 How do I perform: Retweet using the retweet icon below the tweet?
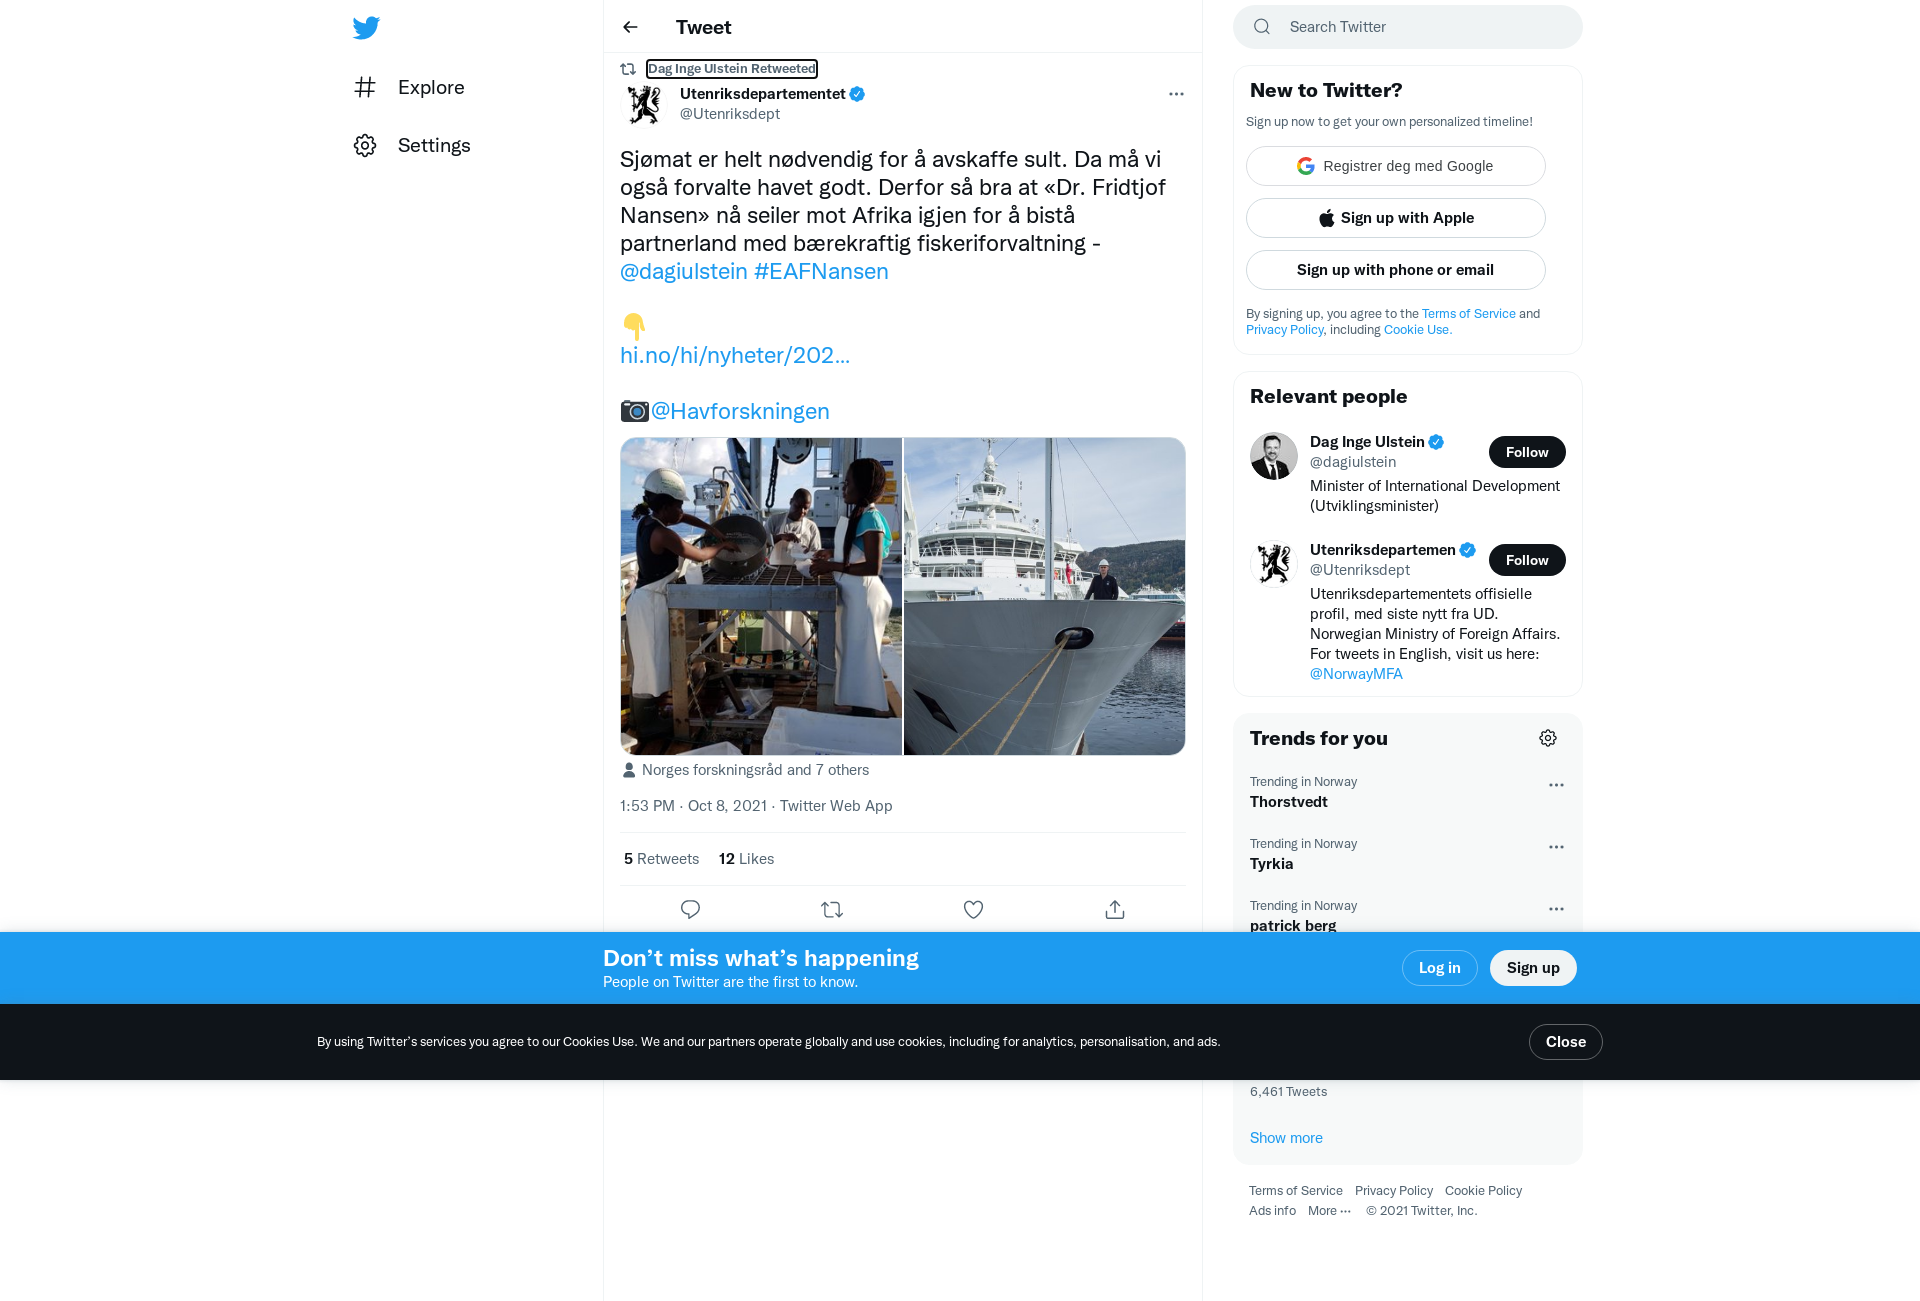pyautogui.click(x=832, y=909)
